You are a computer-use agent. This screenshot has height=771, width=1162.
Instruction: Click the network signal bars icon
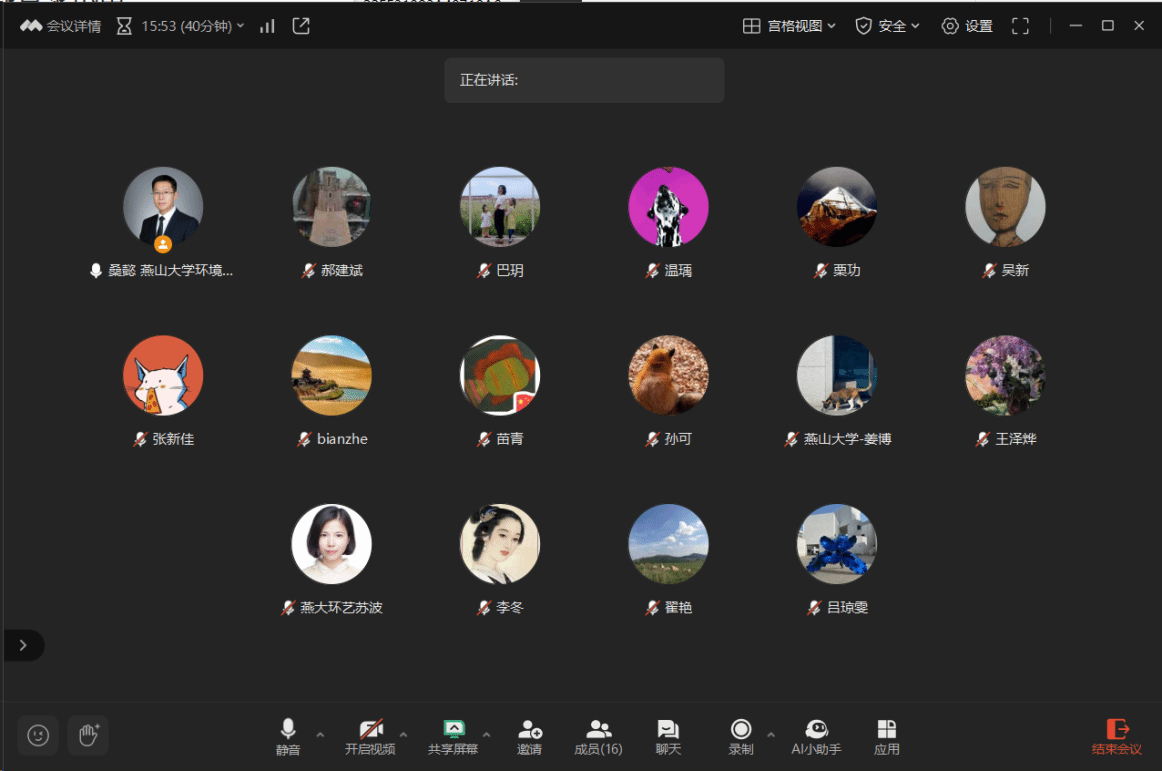point(267,26)
